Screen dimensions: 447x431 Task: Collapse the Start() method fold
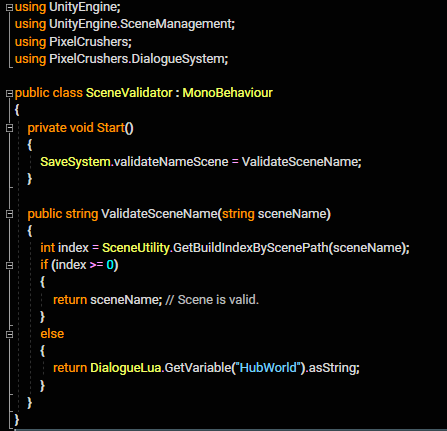coord(10,128)
